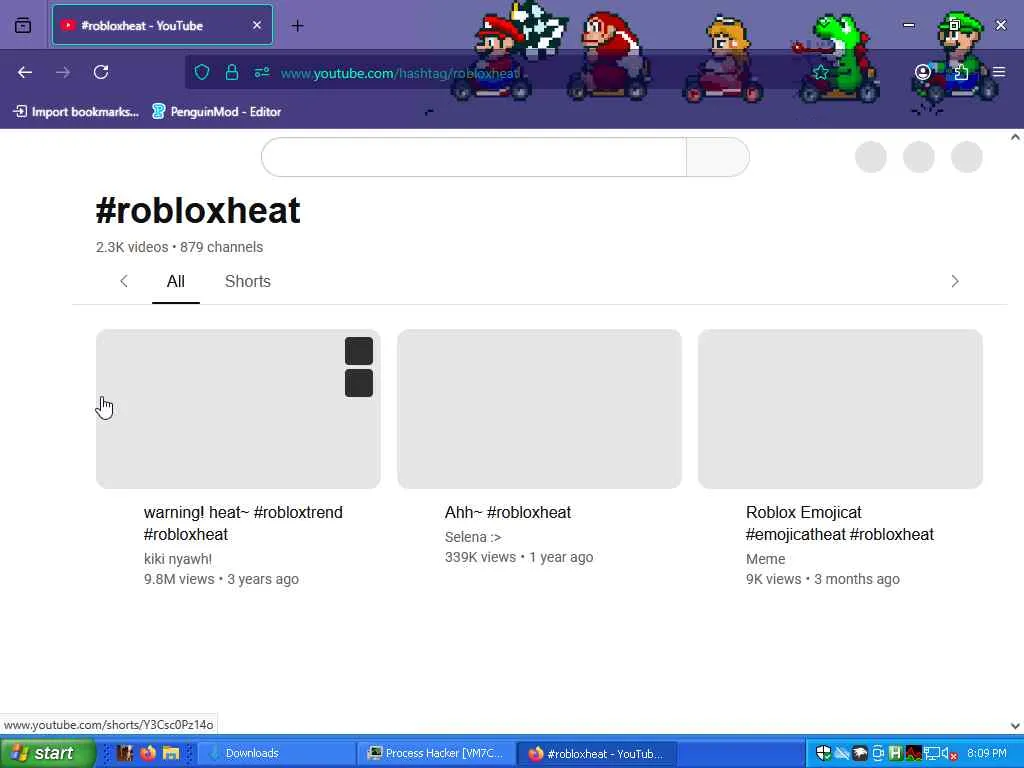Viewport: 1024px width, 768px height.
Task: Open site permissions icon in address bar
Action: point(262,72)
